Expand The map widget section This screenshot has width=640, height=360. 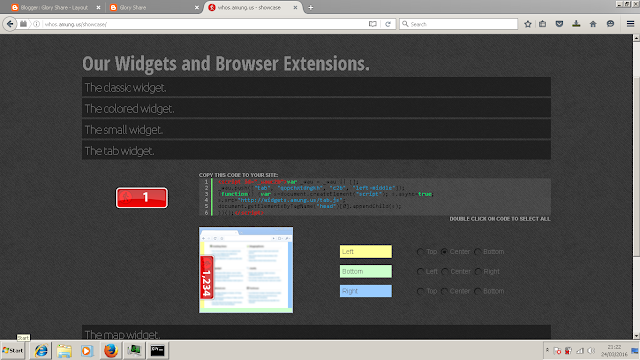click(x=316, y=333)
